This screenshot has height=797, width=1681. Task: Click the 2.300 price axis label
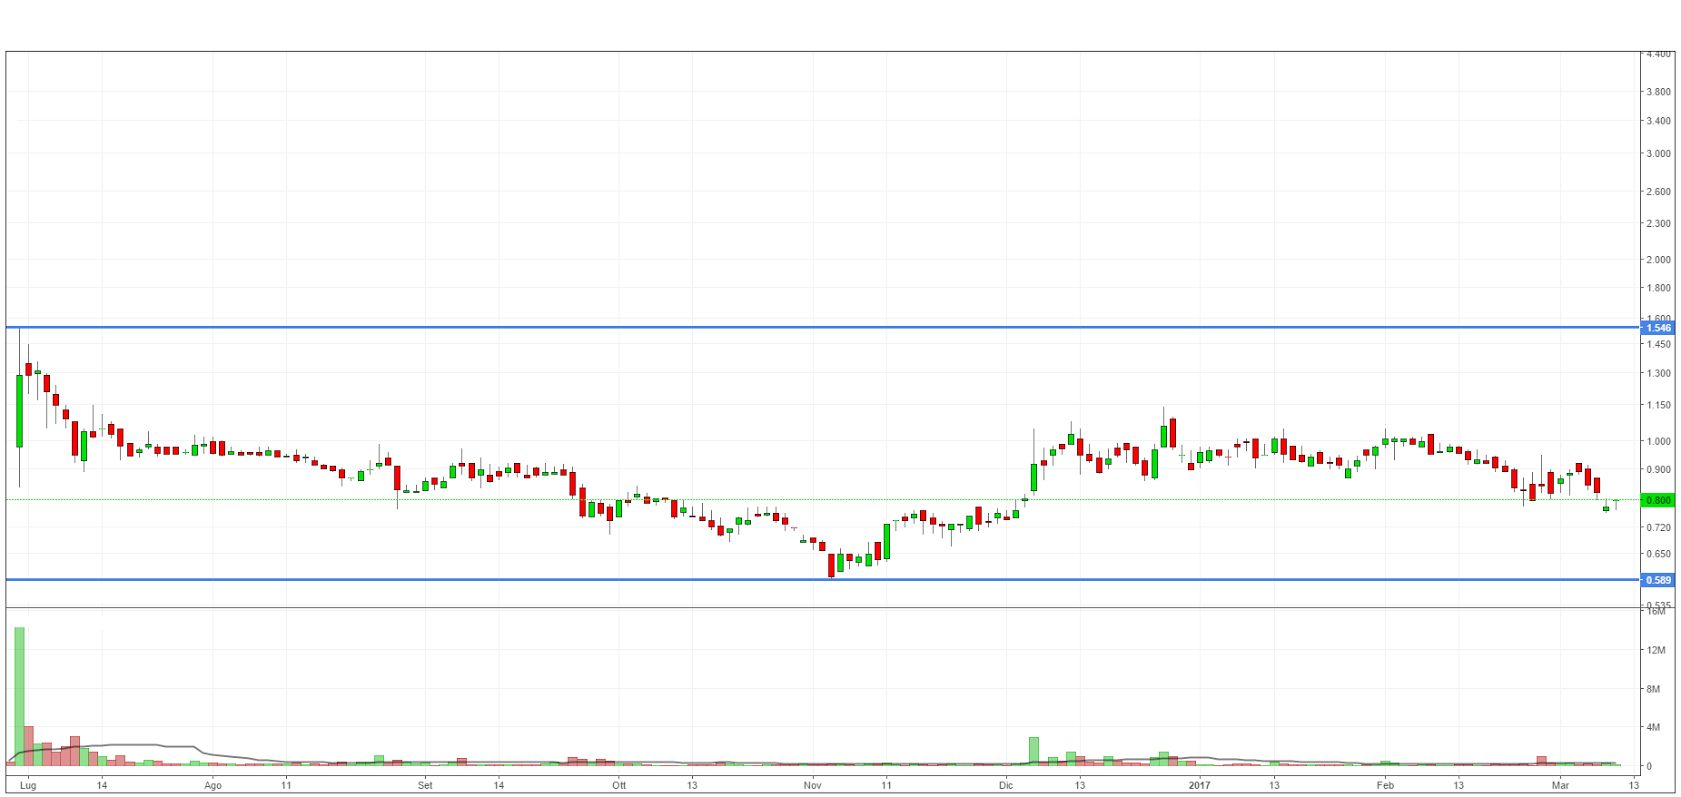pyautogui.click(x=1658, y=224)
